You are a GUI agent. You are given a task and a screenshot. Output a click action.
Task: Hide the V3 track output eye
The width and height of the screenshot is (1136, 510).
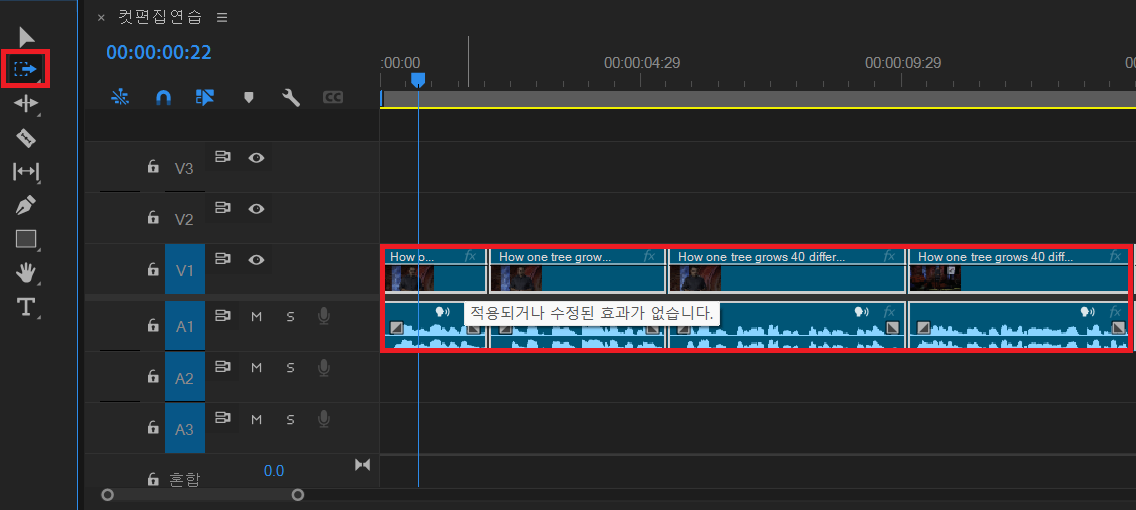coord(256,156)
